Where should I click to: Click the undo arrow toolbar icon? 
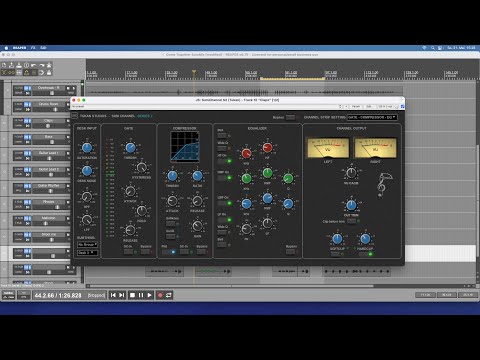coord(34,65)
